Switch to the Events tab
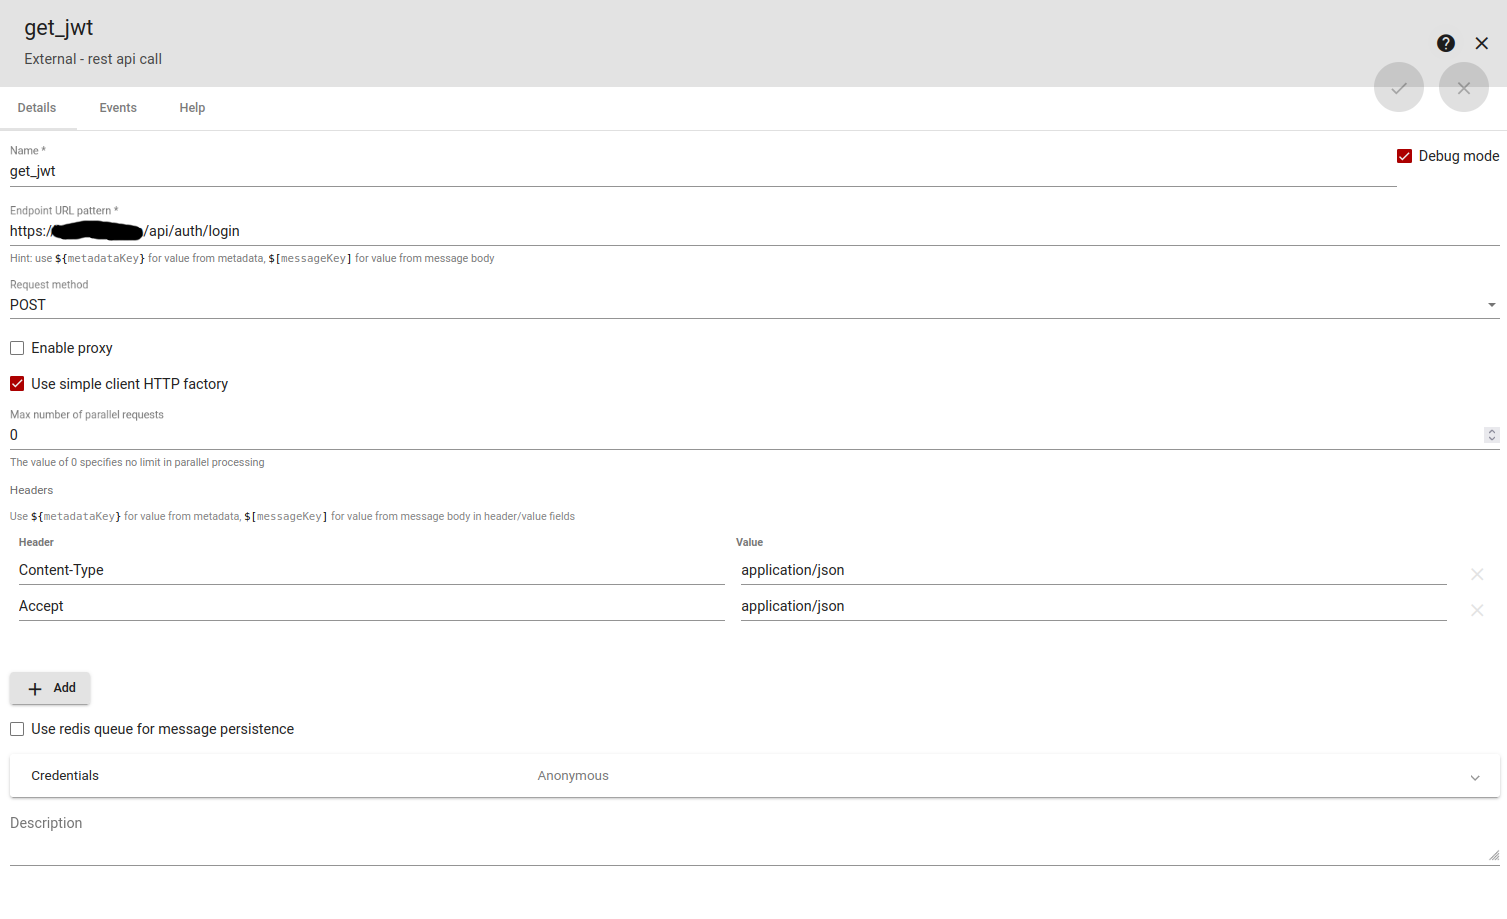The image size is (1507, 919). click(x=118, y=107)
